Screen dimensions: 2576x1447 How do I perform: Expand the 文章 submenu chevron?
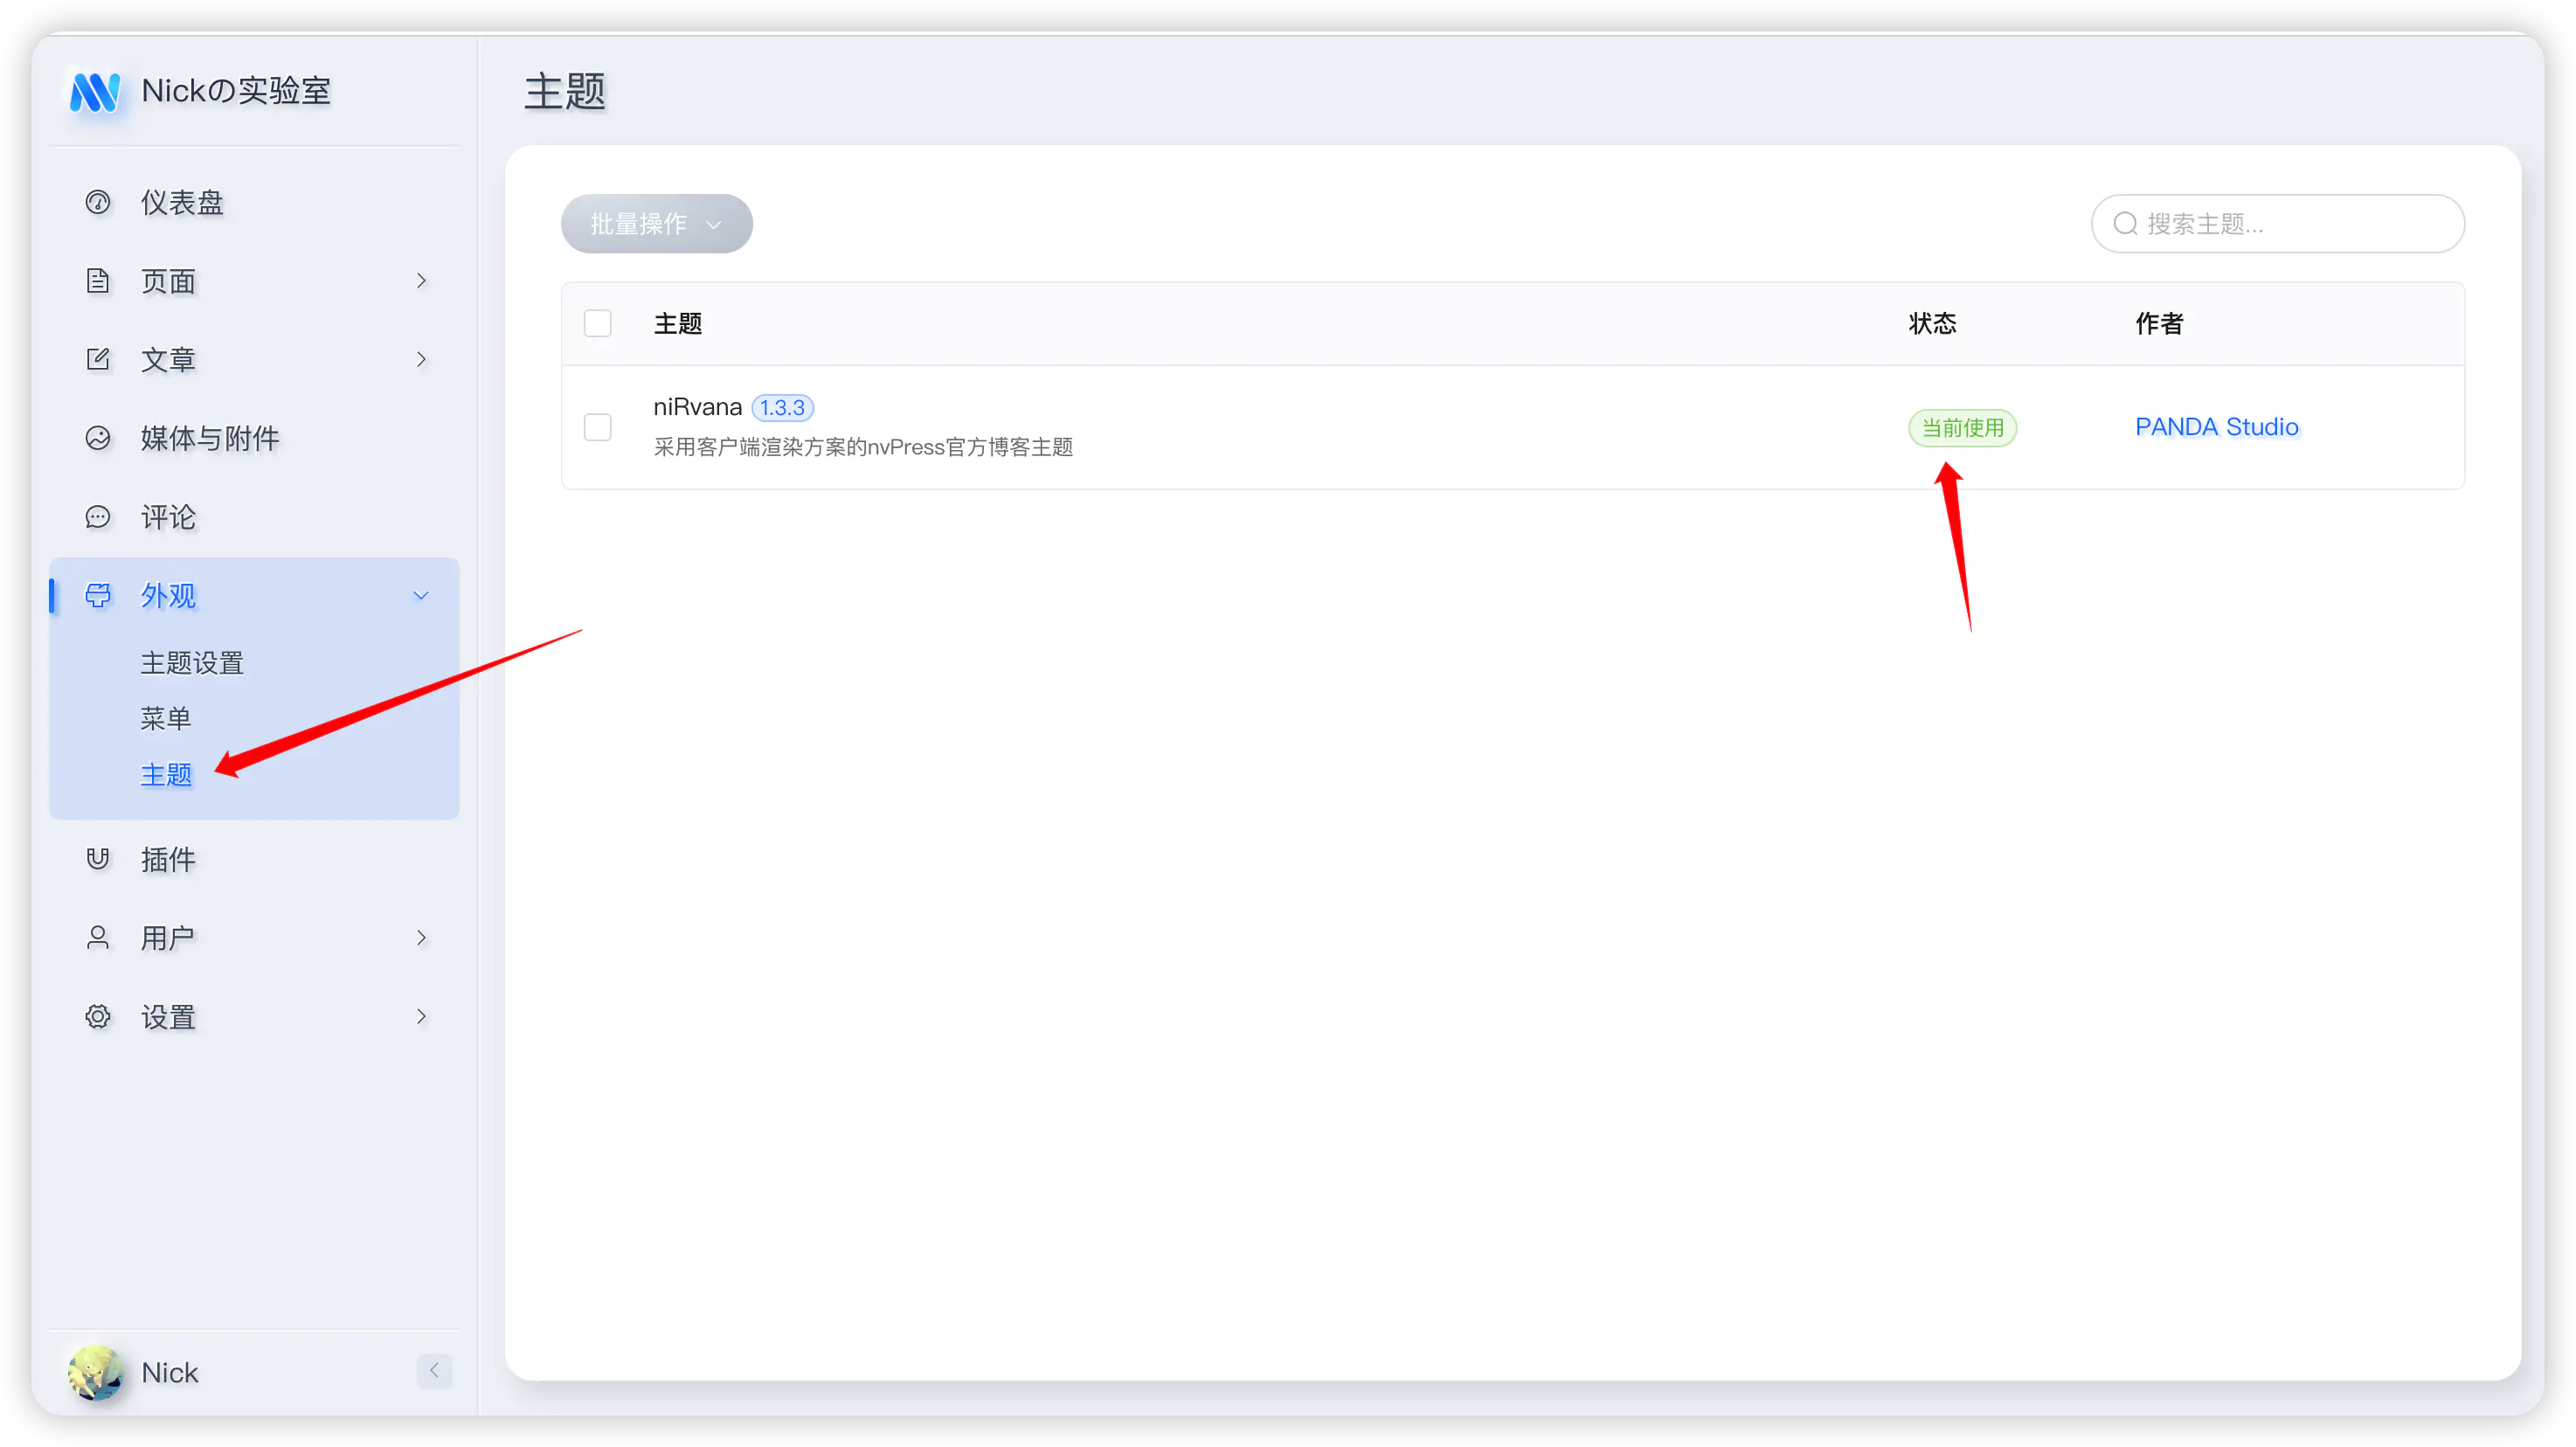421,359
